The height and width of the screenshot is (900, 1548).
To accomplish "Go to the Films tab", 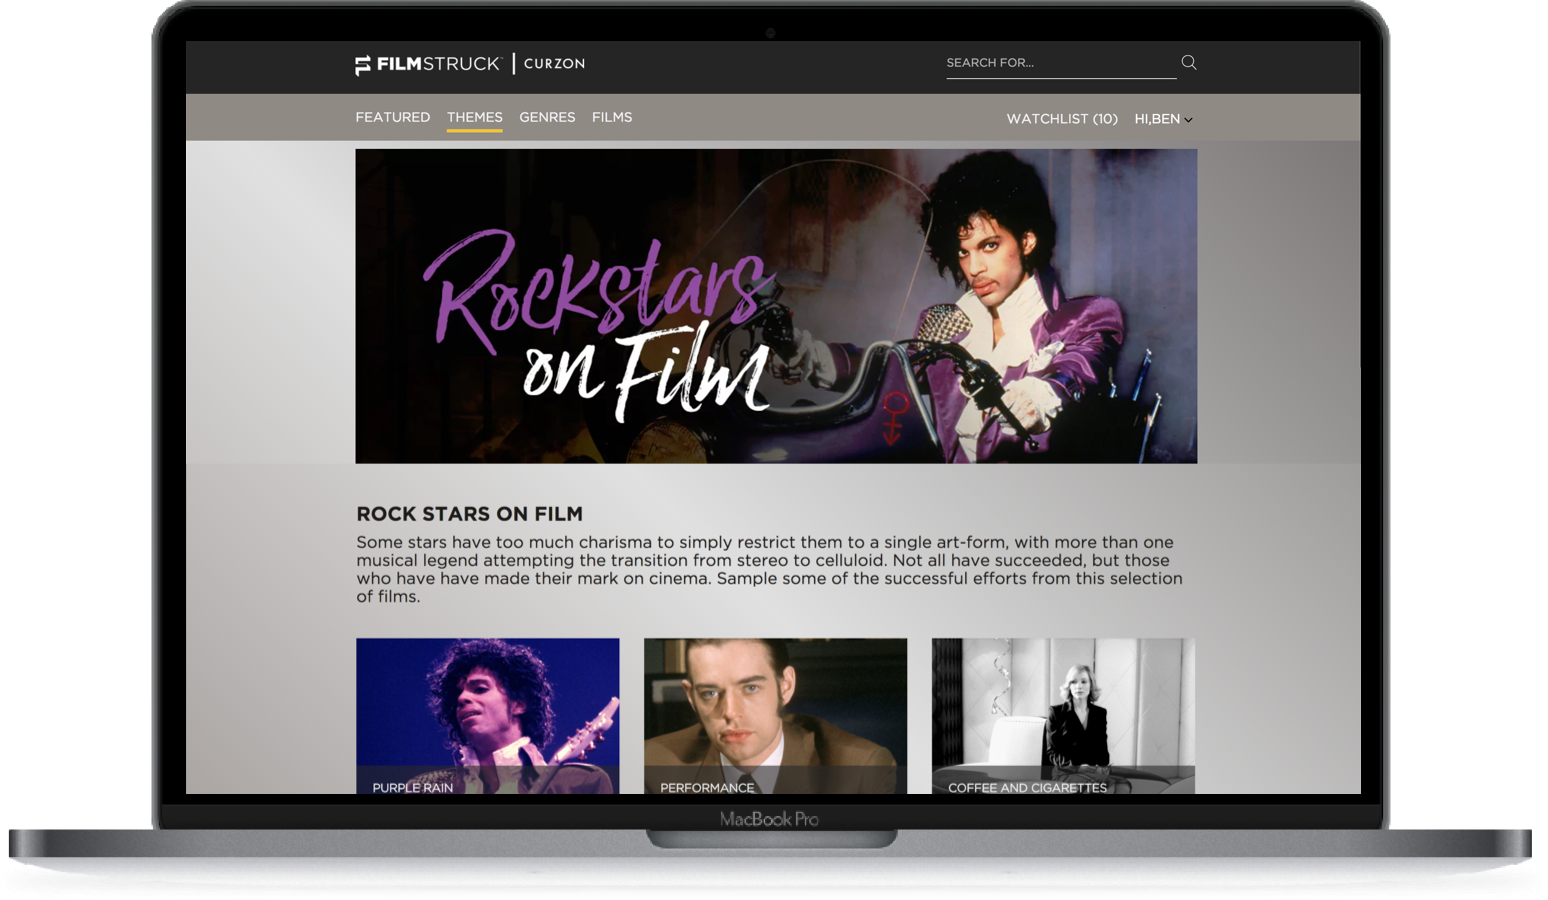I will tap(612, 118).
